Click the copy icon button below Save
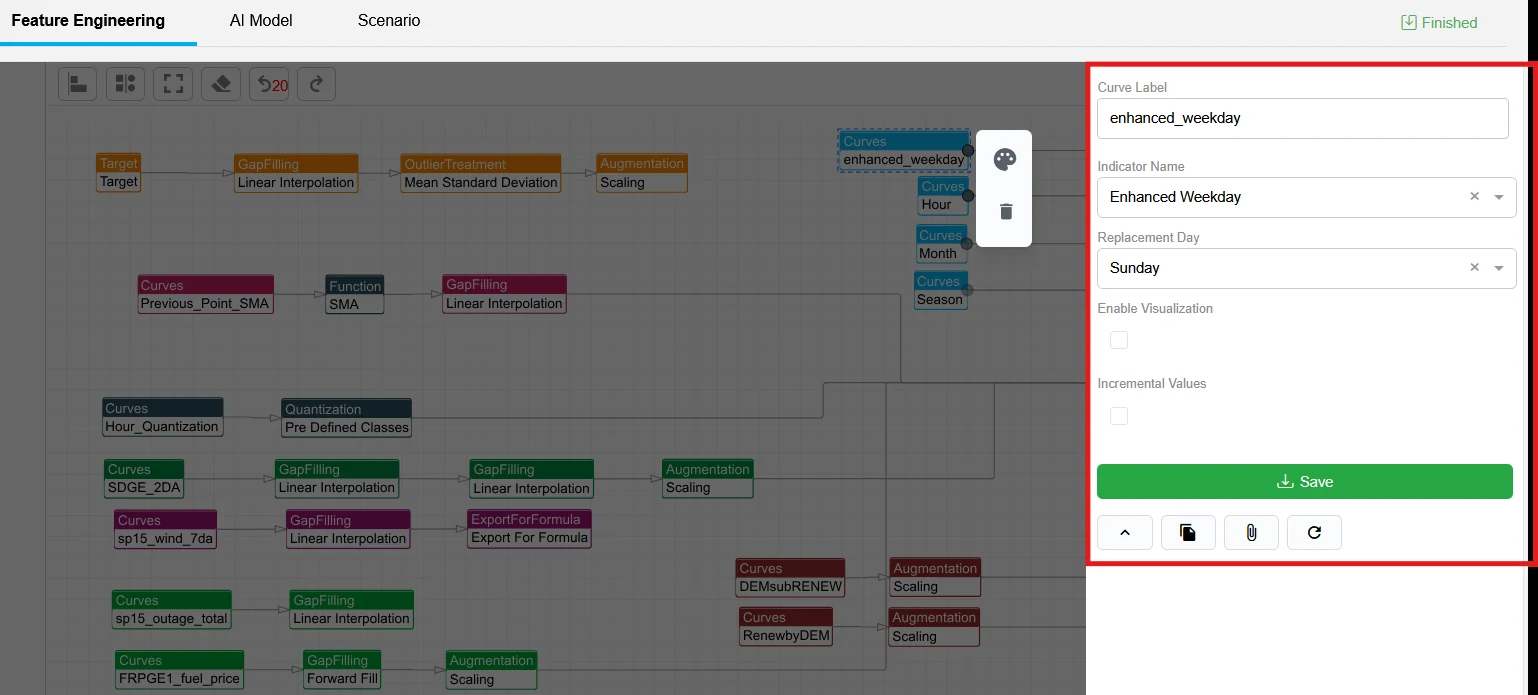 coord(1188,533)
